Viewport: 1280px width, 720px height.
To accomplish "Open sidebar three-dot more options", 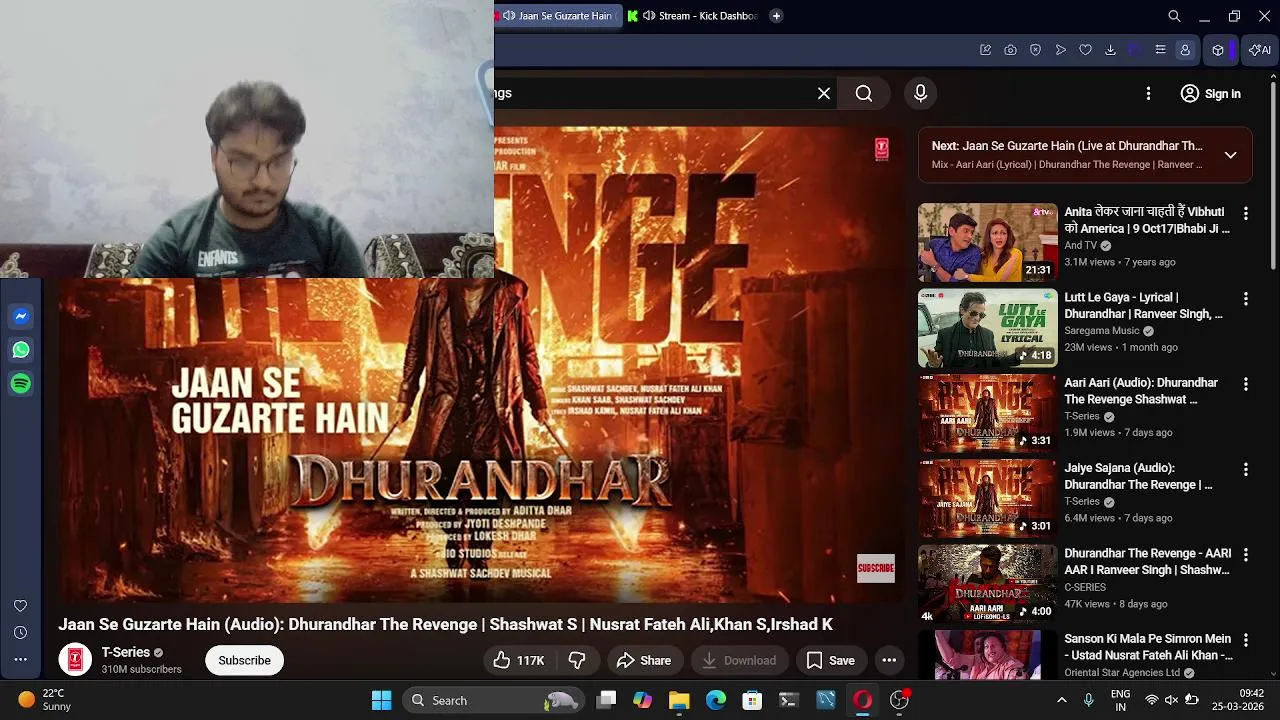I will [20, 659].
